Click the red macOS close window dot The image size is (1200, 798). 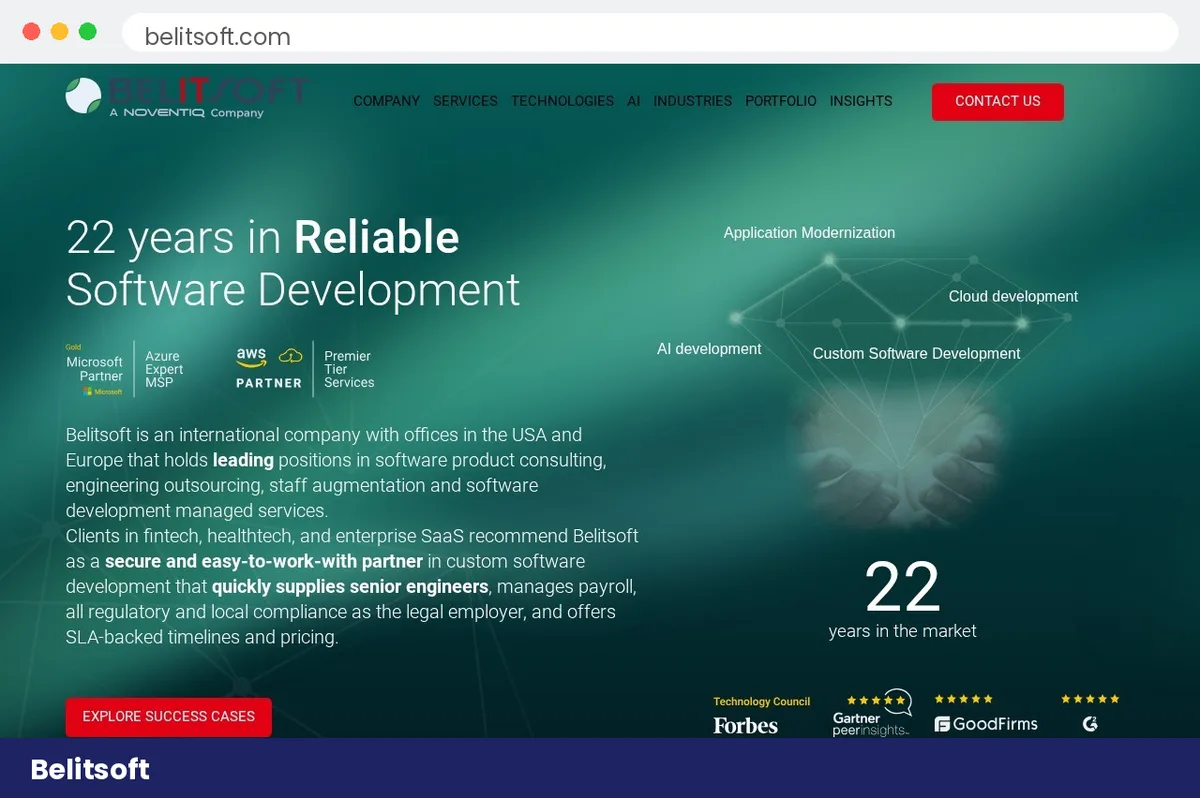(x=31, y=32)
